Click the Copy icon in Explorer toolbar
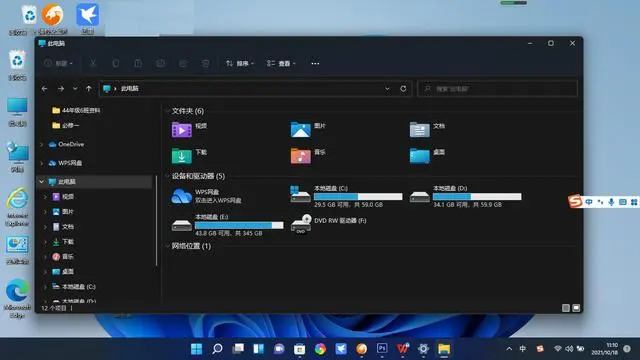This screenshot has width=640, height=360. pos(116,63)
